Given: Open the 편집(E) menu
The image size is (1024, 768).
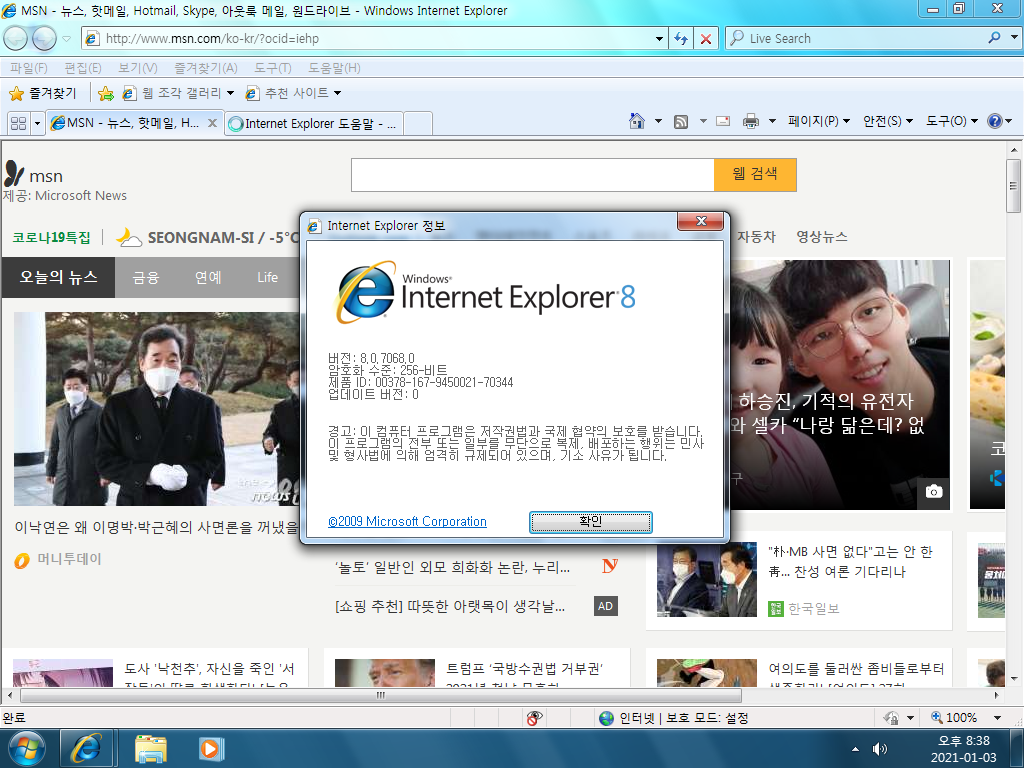Looking at the screenshot, I should point(83,68).
